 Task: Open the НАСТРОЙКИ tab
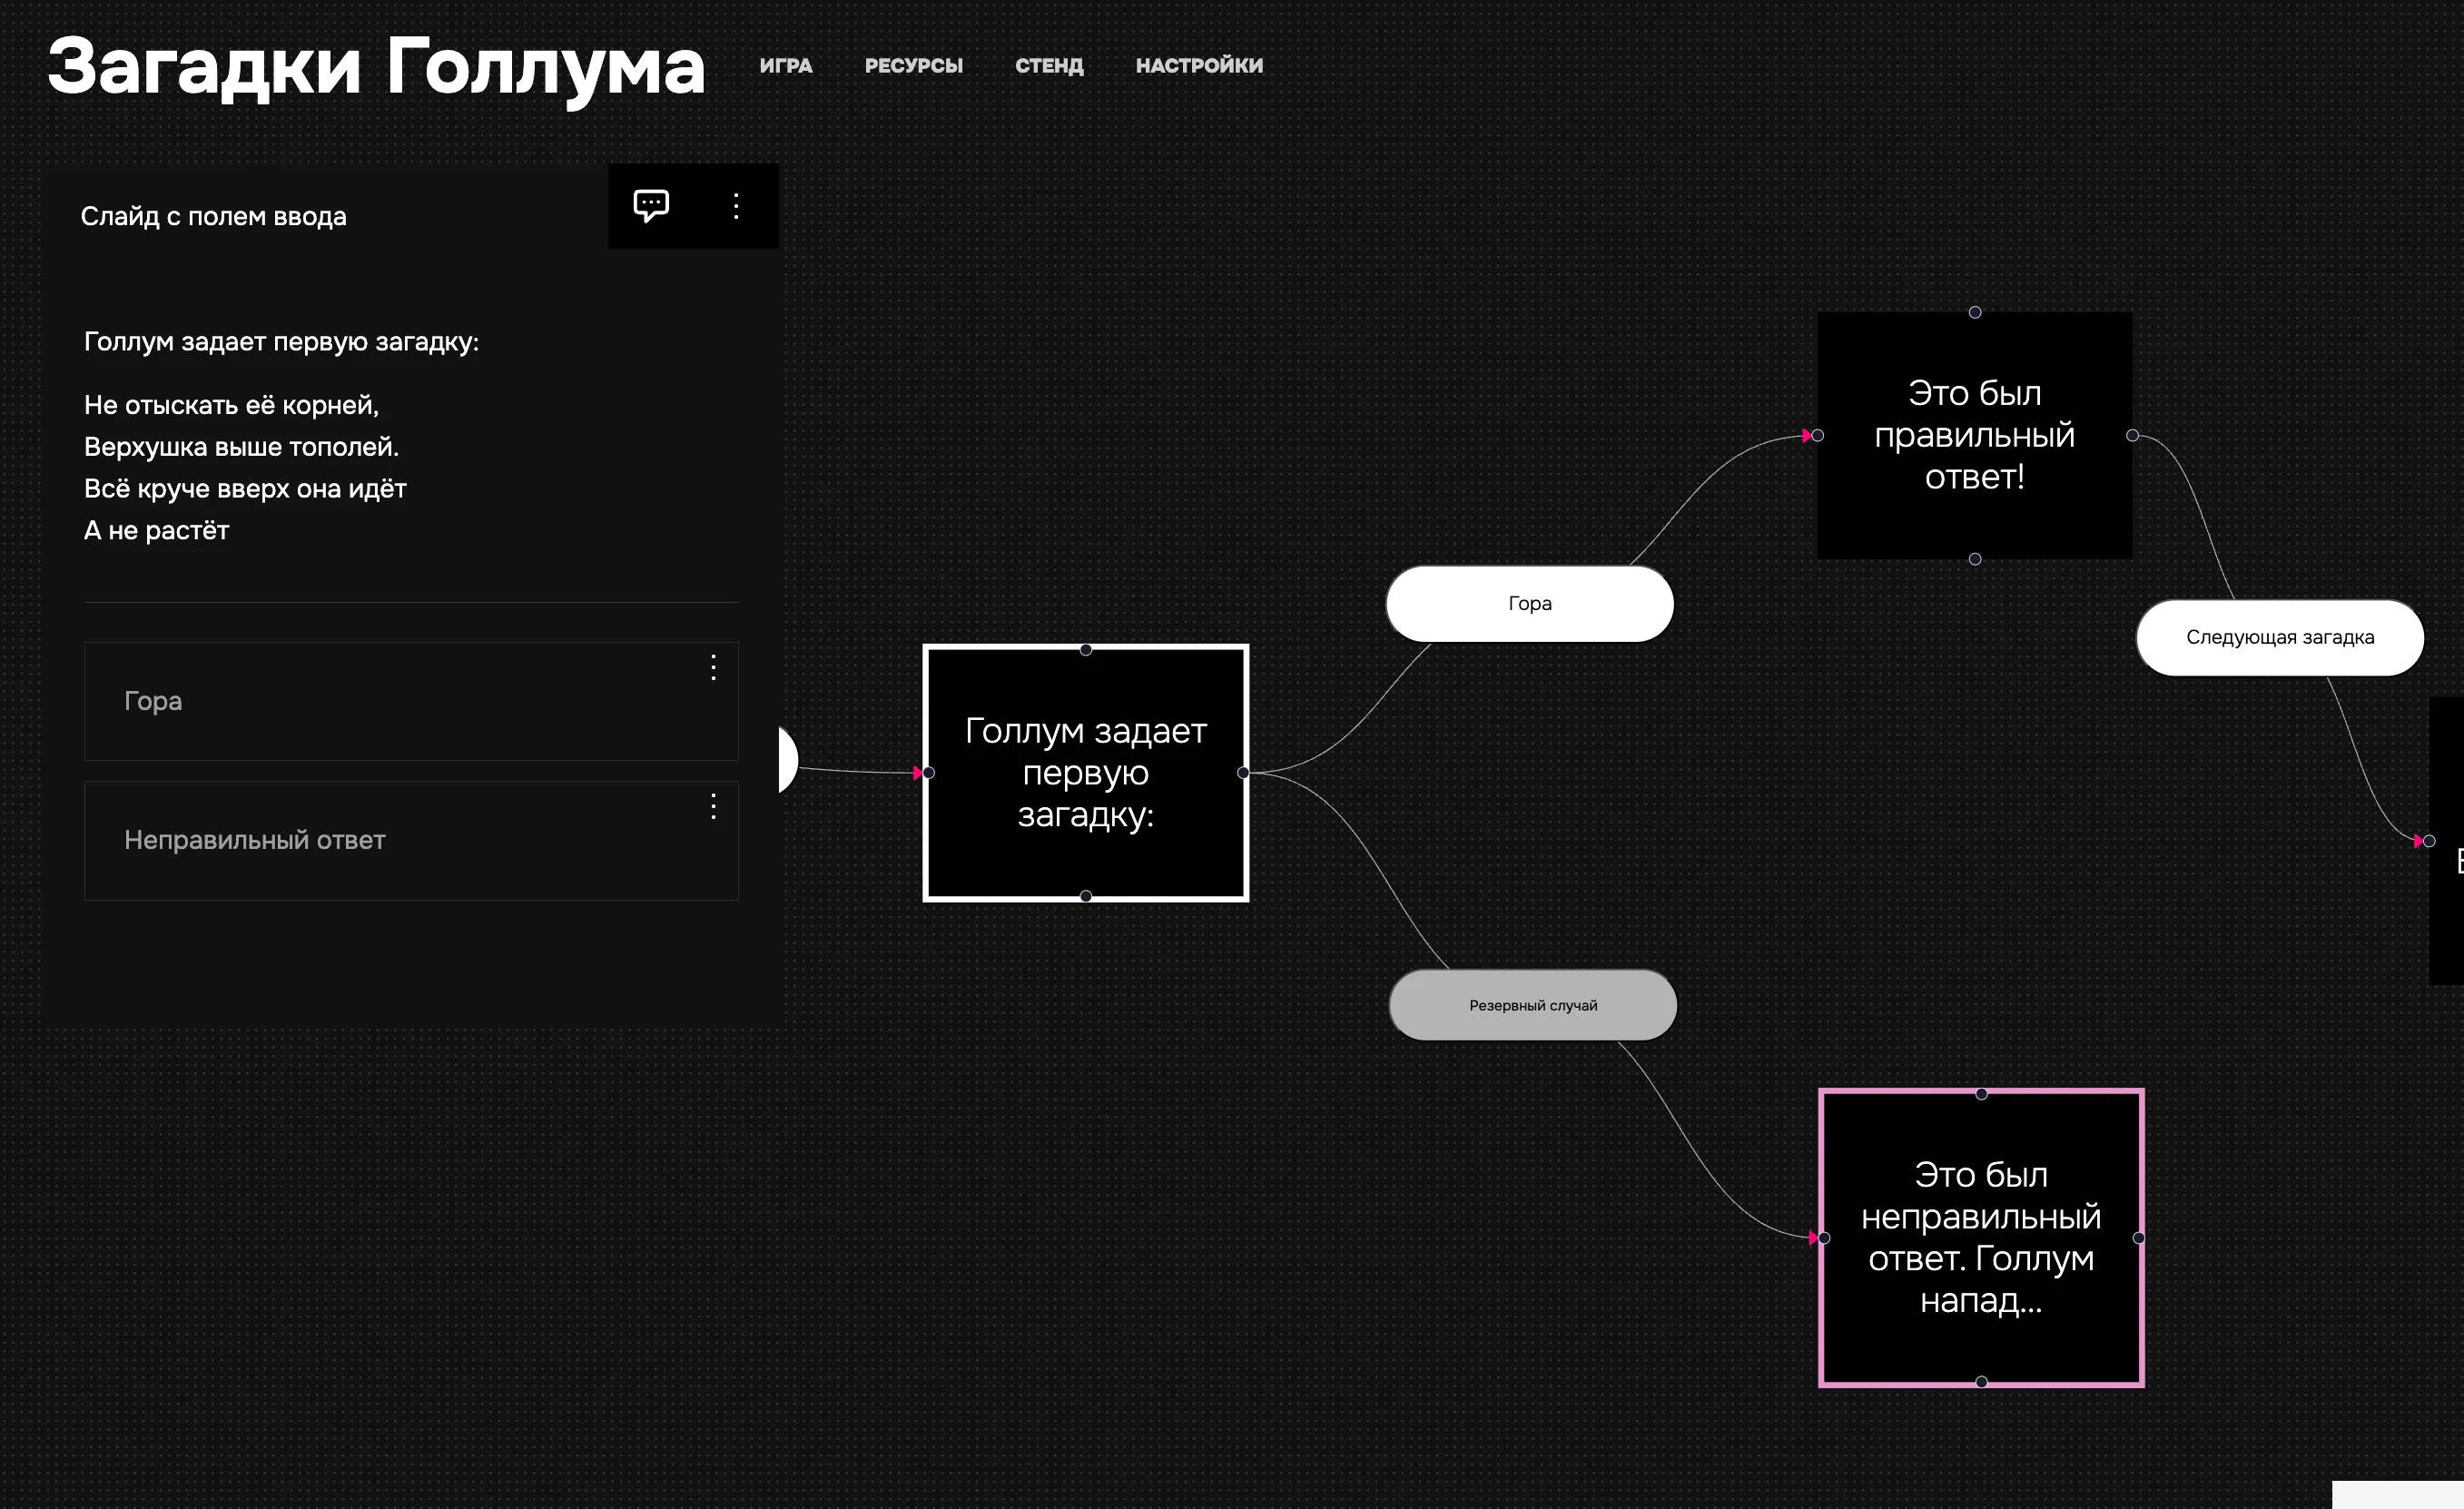tap(1199, 66)
